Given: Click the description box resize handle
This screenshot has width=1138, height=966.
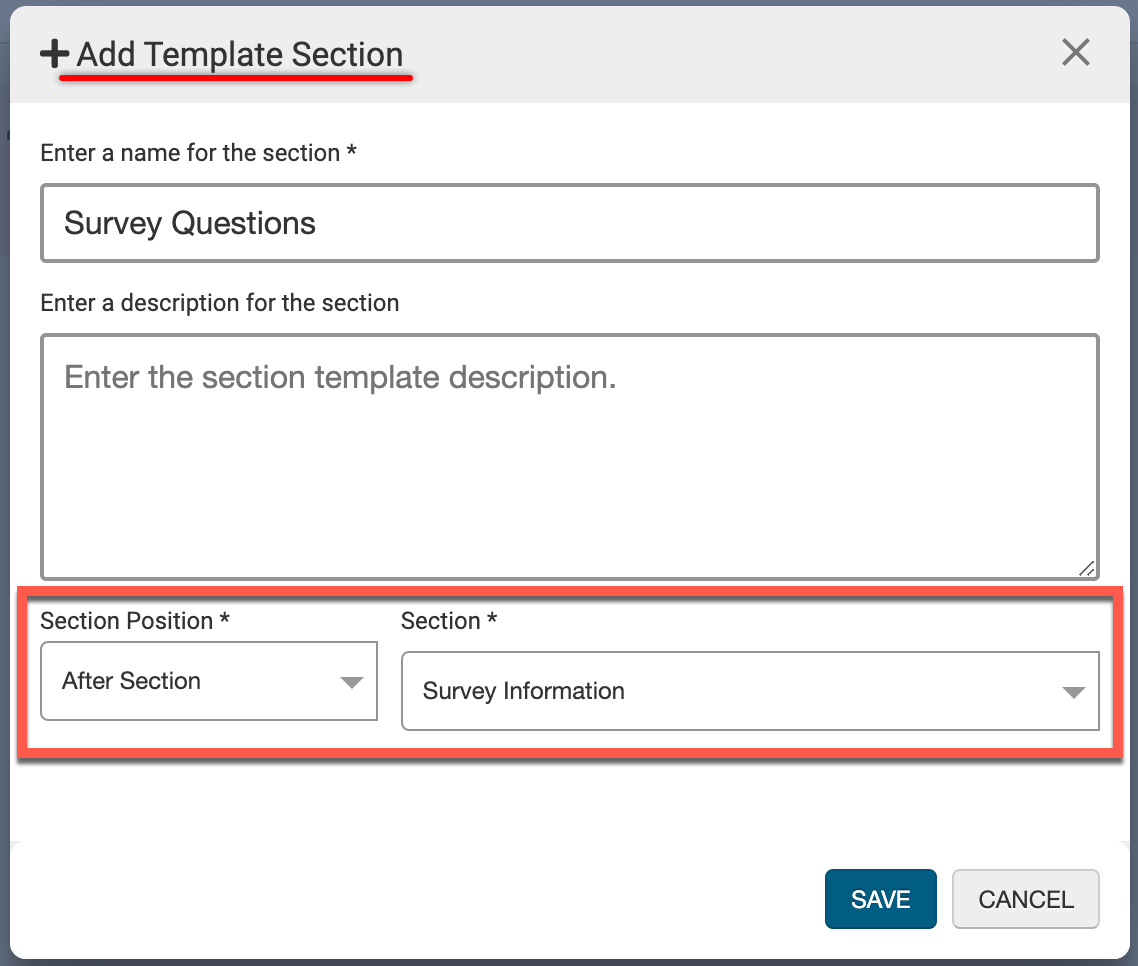Looking at the screenshot, I should coord(1086,568).
